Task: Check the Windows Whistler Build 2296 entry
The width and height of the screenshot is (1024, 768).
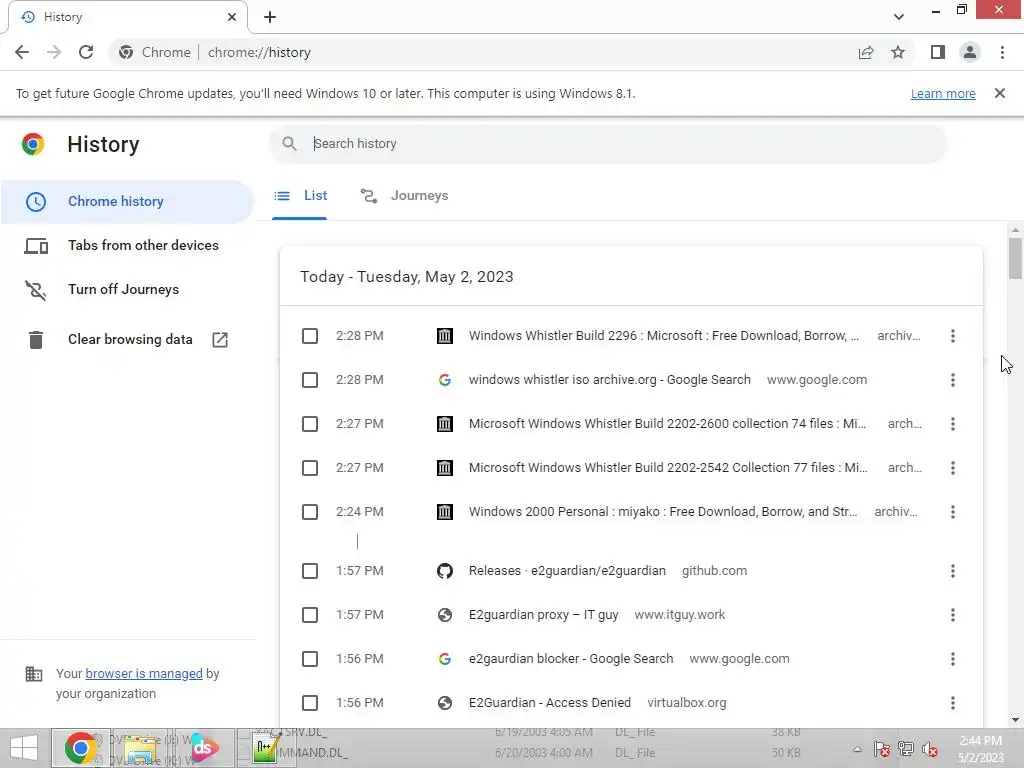Action: point(310,336)
